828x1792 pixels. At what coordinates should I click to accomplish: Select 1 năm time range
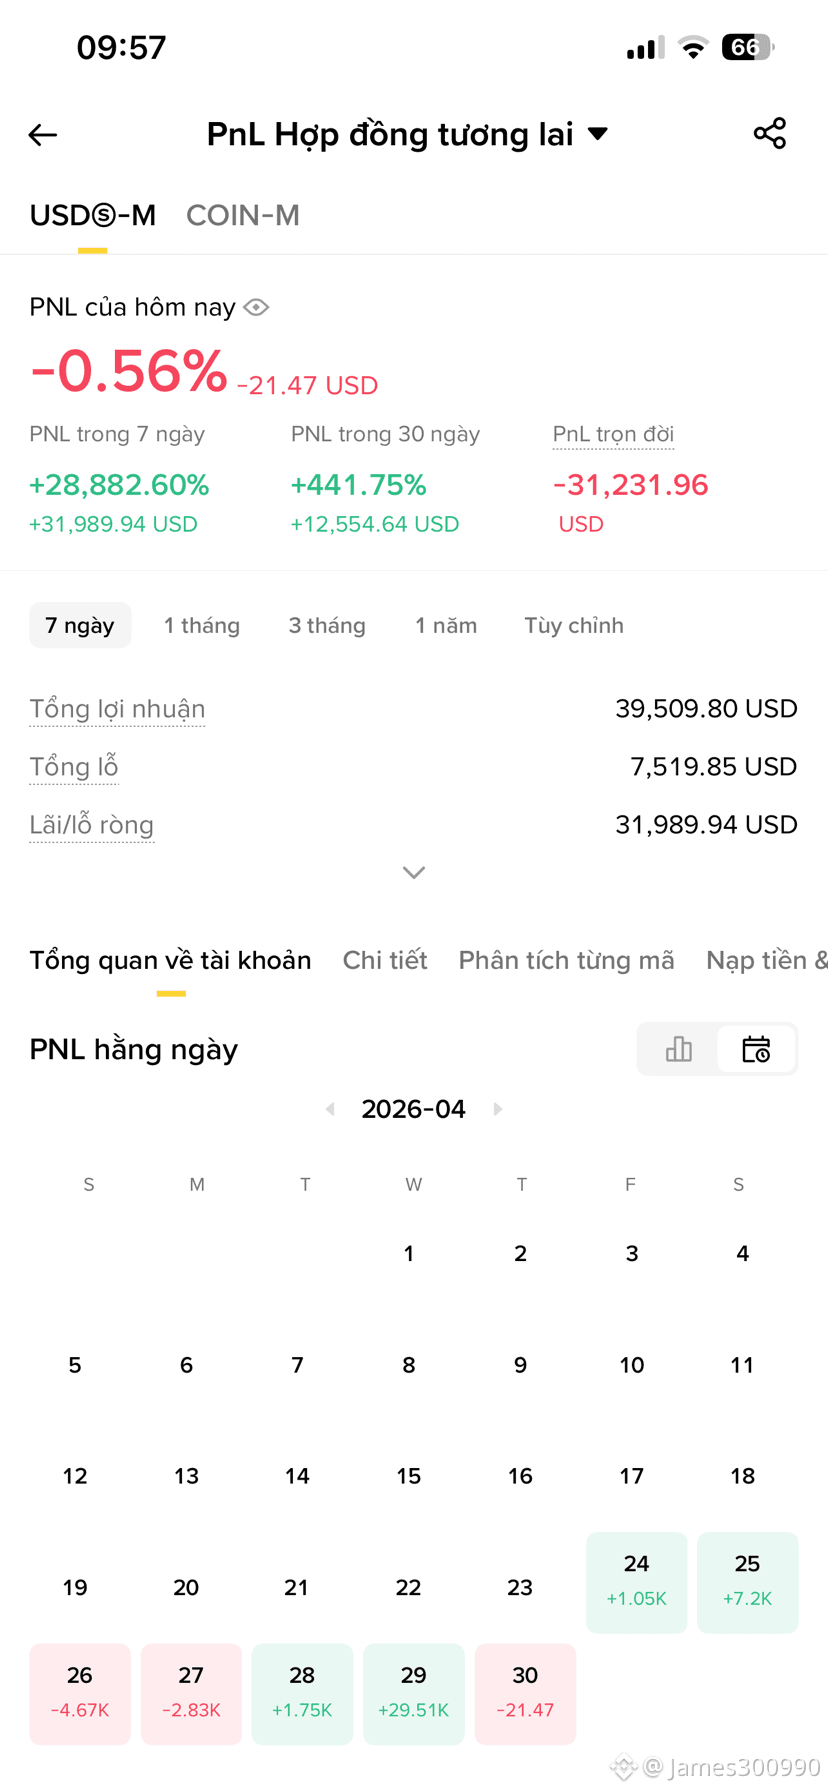click(x=446, y=625)
